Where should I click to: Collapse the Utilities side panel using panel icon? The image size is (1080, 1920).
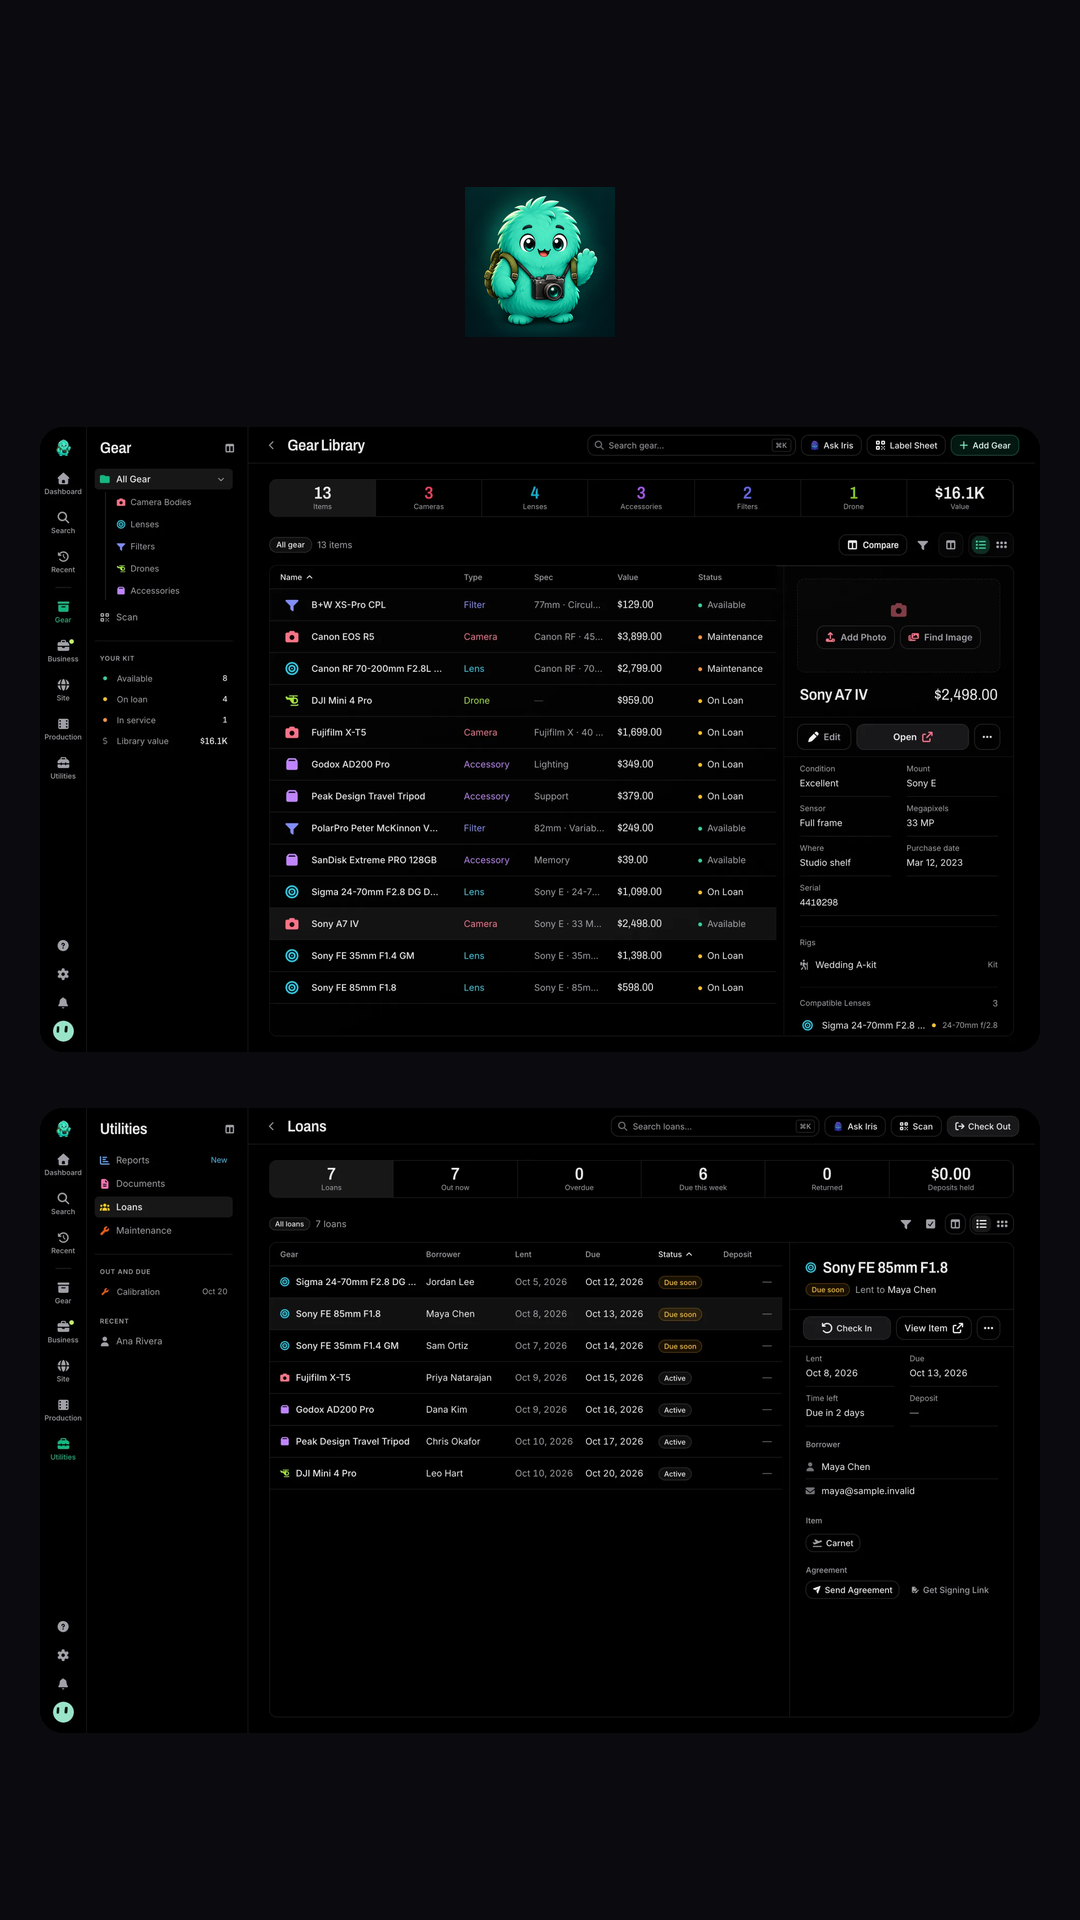(x=229, y=1129)
